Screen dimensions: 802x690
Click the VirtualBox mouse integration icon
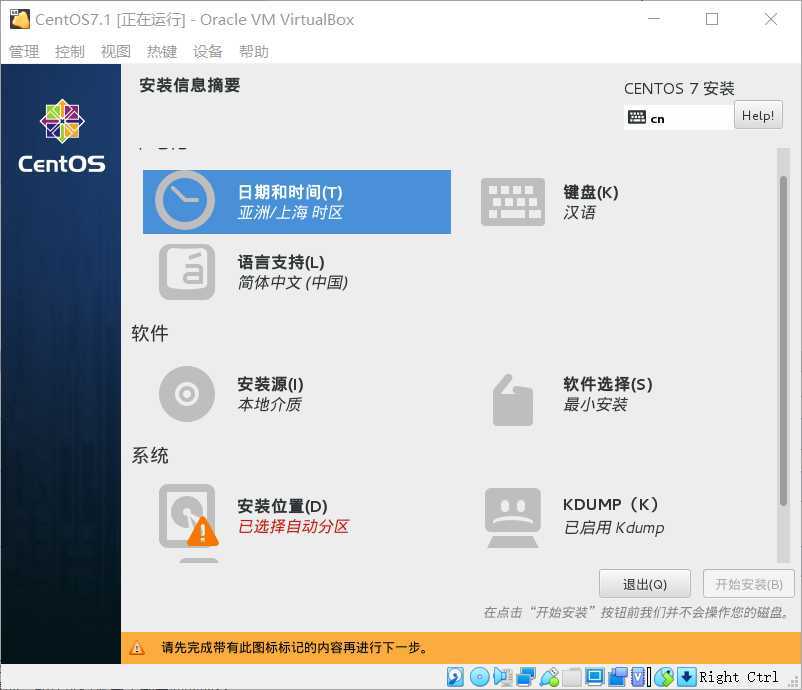664,677
